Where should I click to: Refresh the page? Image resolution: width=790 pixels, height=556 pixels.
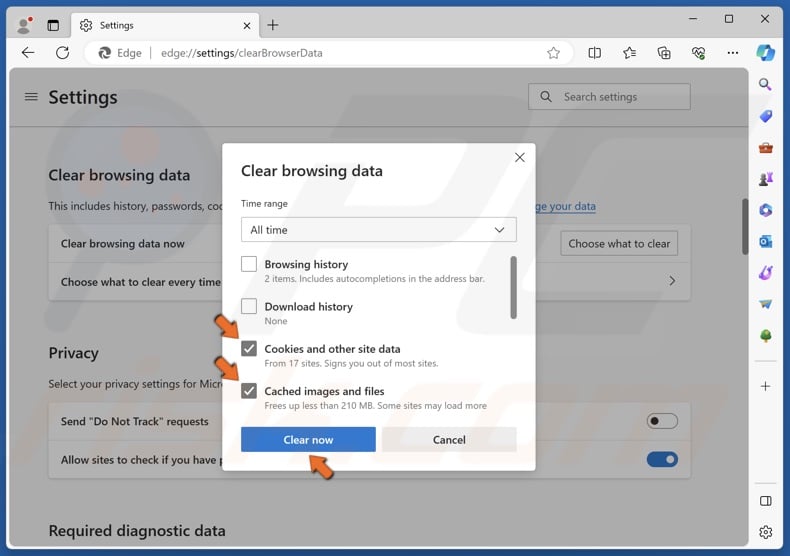point(62,53)
